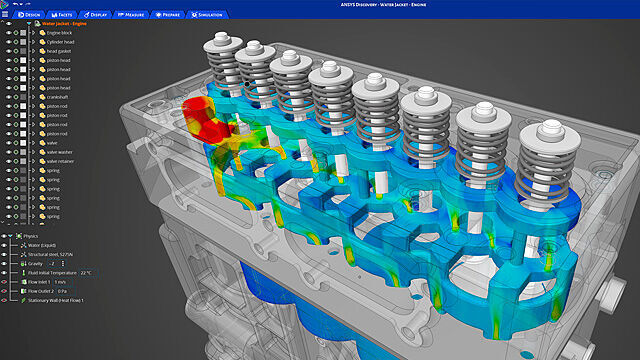Click the undo arrow in title bar
This screenshot has height=360, width=640.
coord(16,4)
